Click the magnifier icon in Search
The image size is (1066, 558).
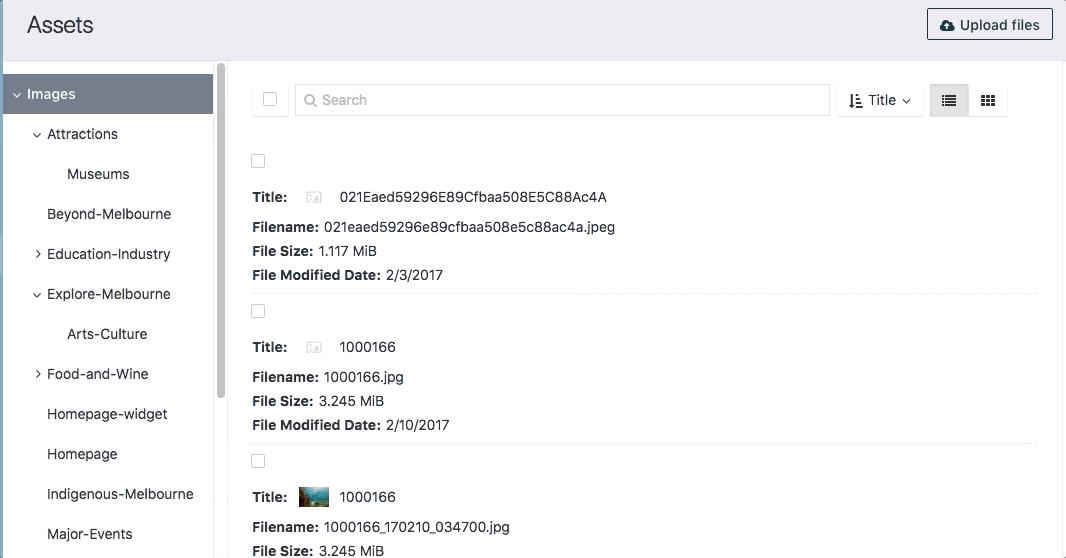click(310, 101)
